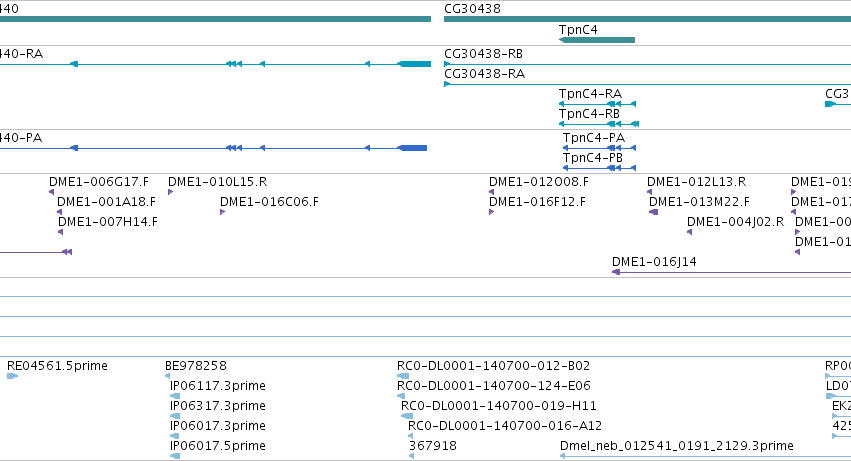The height and width of the screenshot is (461, 851).
Task: Click the RC0-DL0001-140700-019-H11 label
Action: [499, 406]
